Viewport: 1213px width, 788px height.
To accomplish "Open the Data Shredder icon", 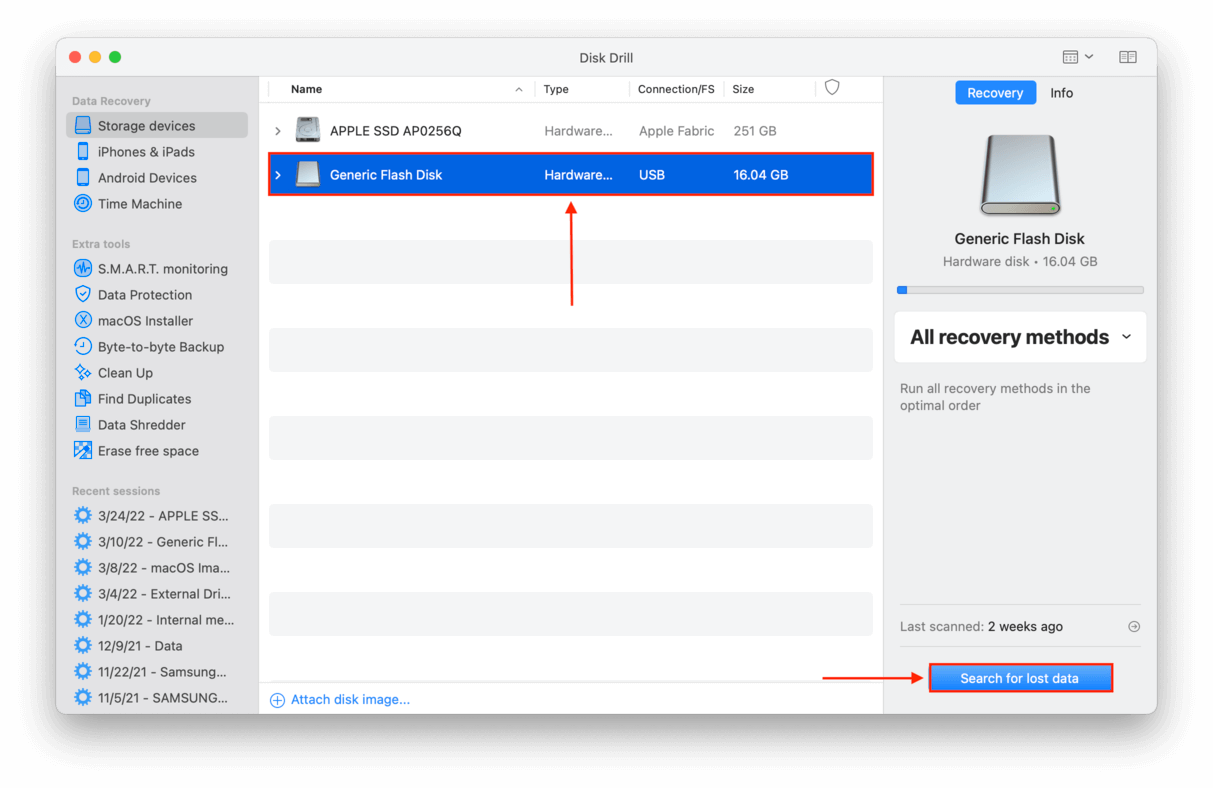I will click(83, 425).
